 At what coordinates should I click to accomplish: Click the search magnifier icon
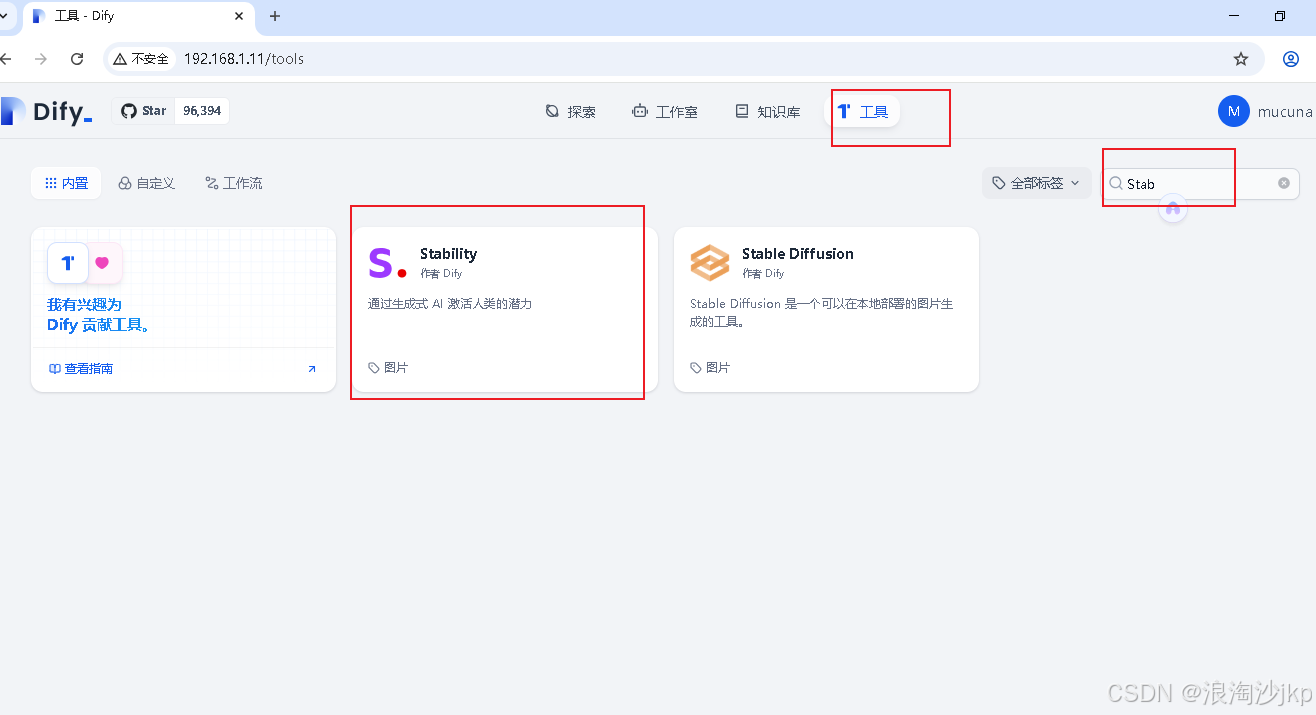coord(1116,183)
